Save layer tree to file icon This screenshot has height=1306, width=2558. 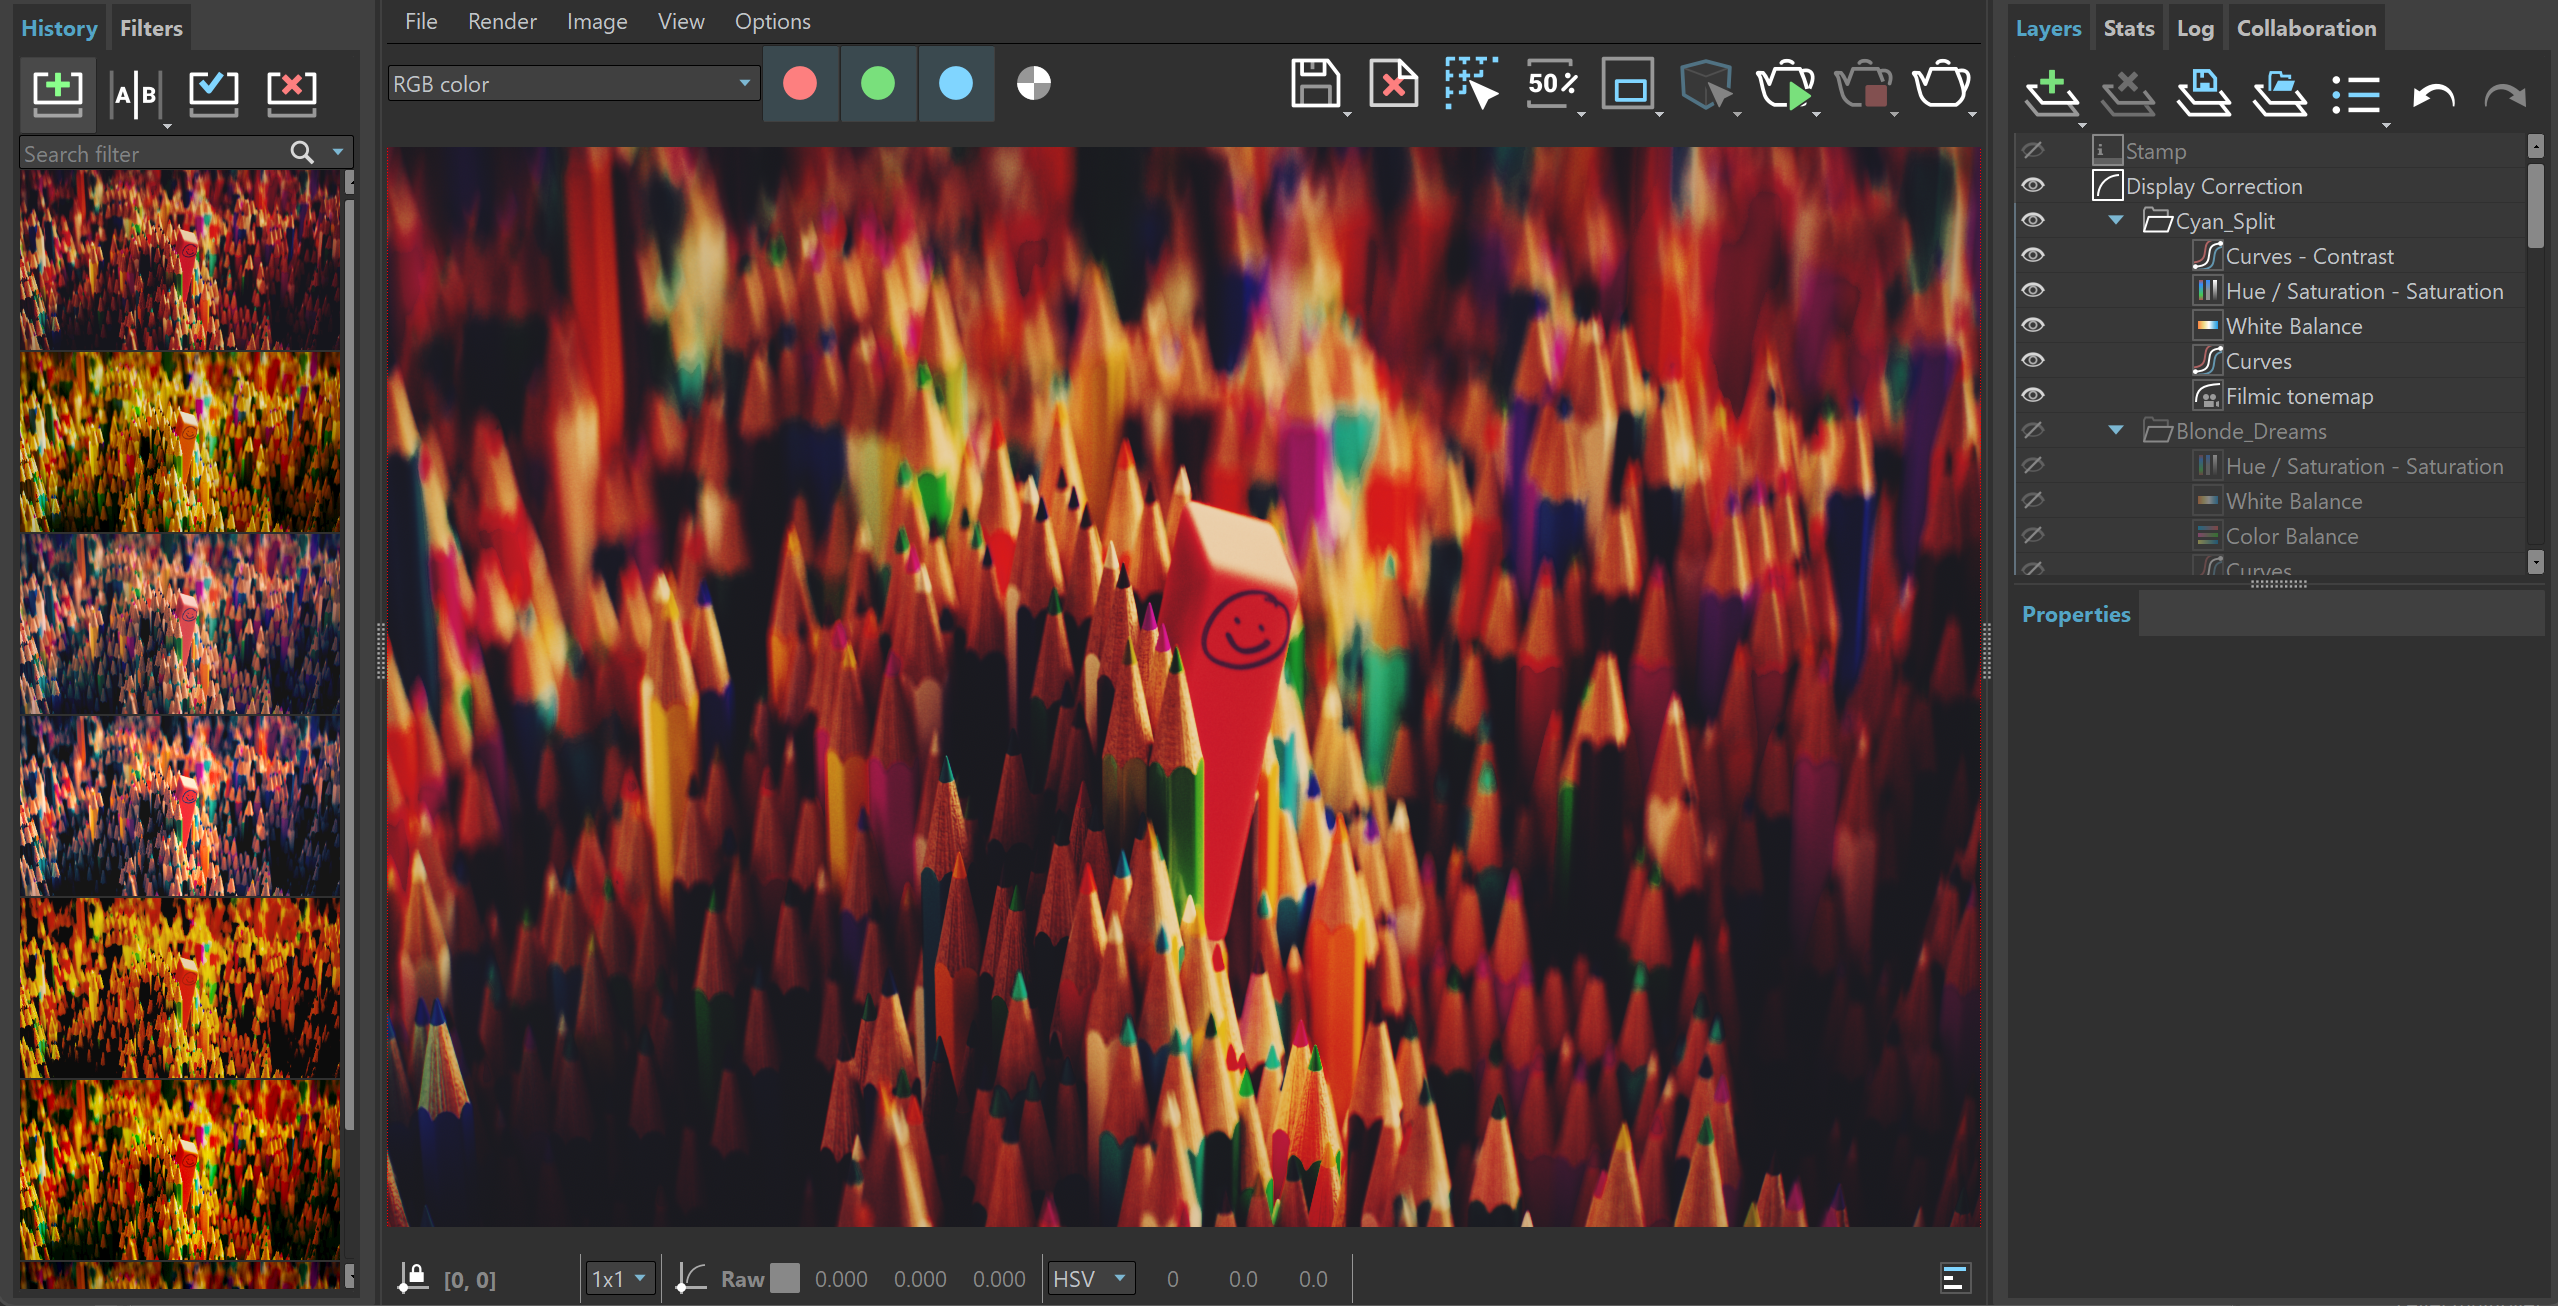tap(2203, 94)
